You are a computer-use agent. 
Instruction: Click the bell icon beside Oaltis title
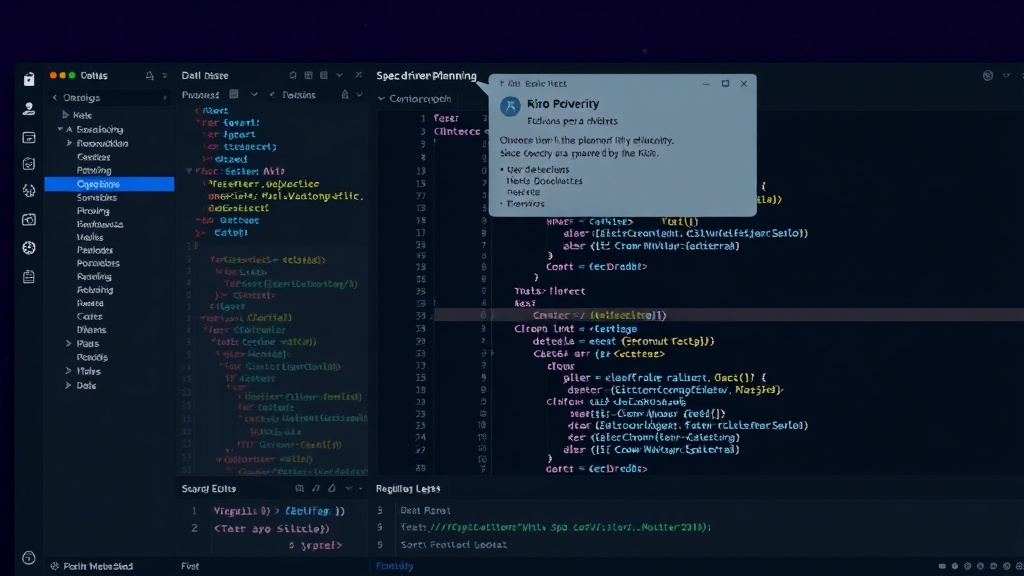click(x=150, y=76)
